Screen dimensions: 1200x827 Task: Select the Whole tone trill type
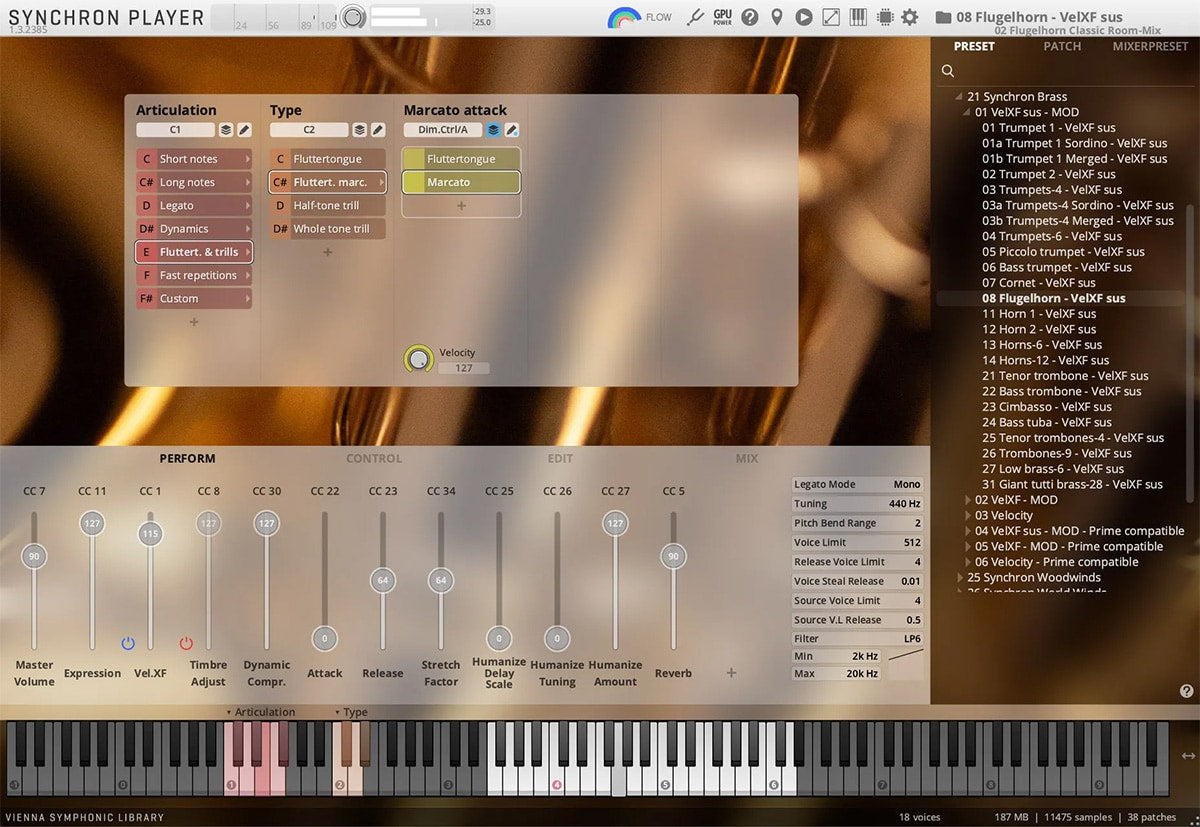(327, 229)
